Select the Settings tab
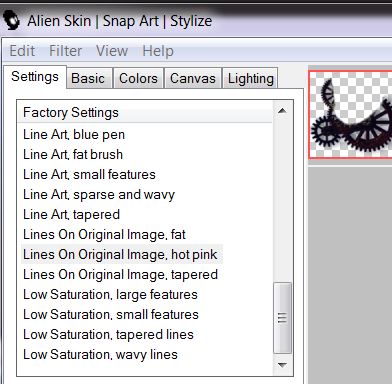The width and height of the screenshot is (392, 384). (x=35, y=77)
